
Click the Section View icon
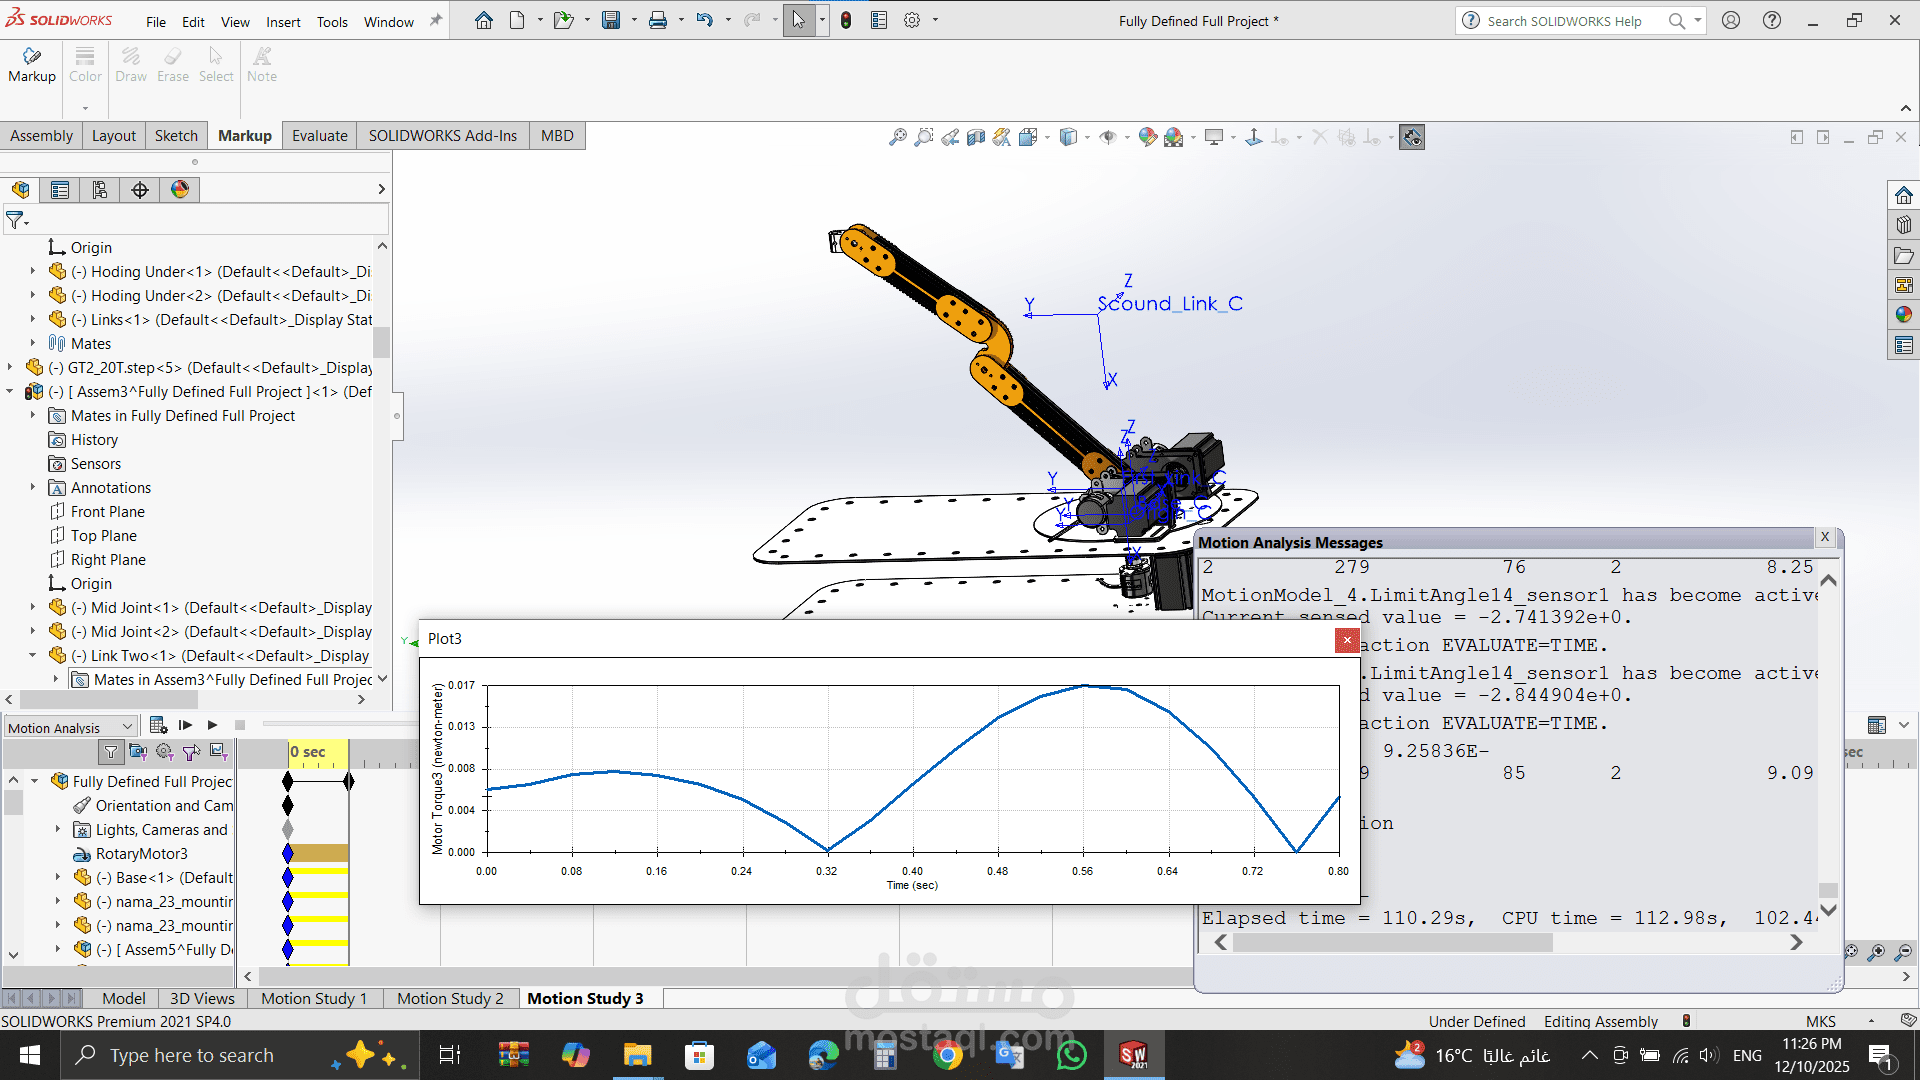click(x=976, y=137)
